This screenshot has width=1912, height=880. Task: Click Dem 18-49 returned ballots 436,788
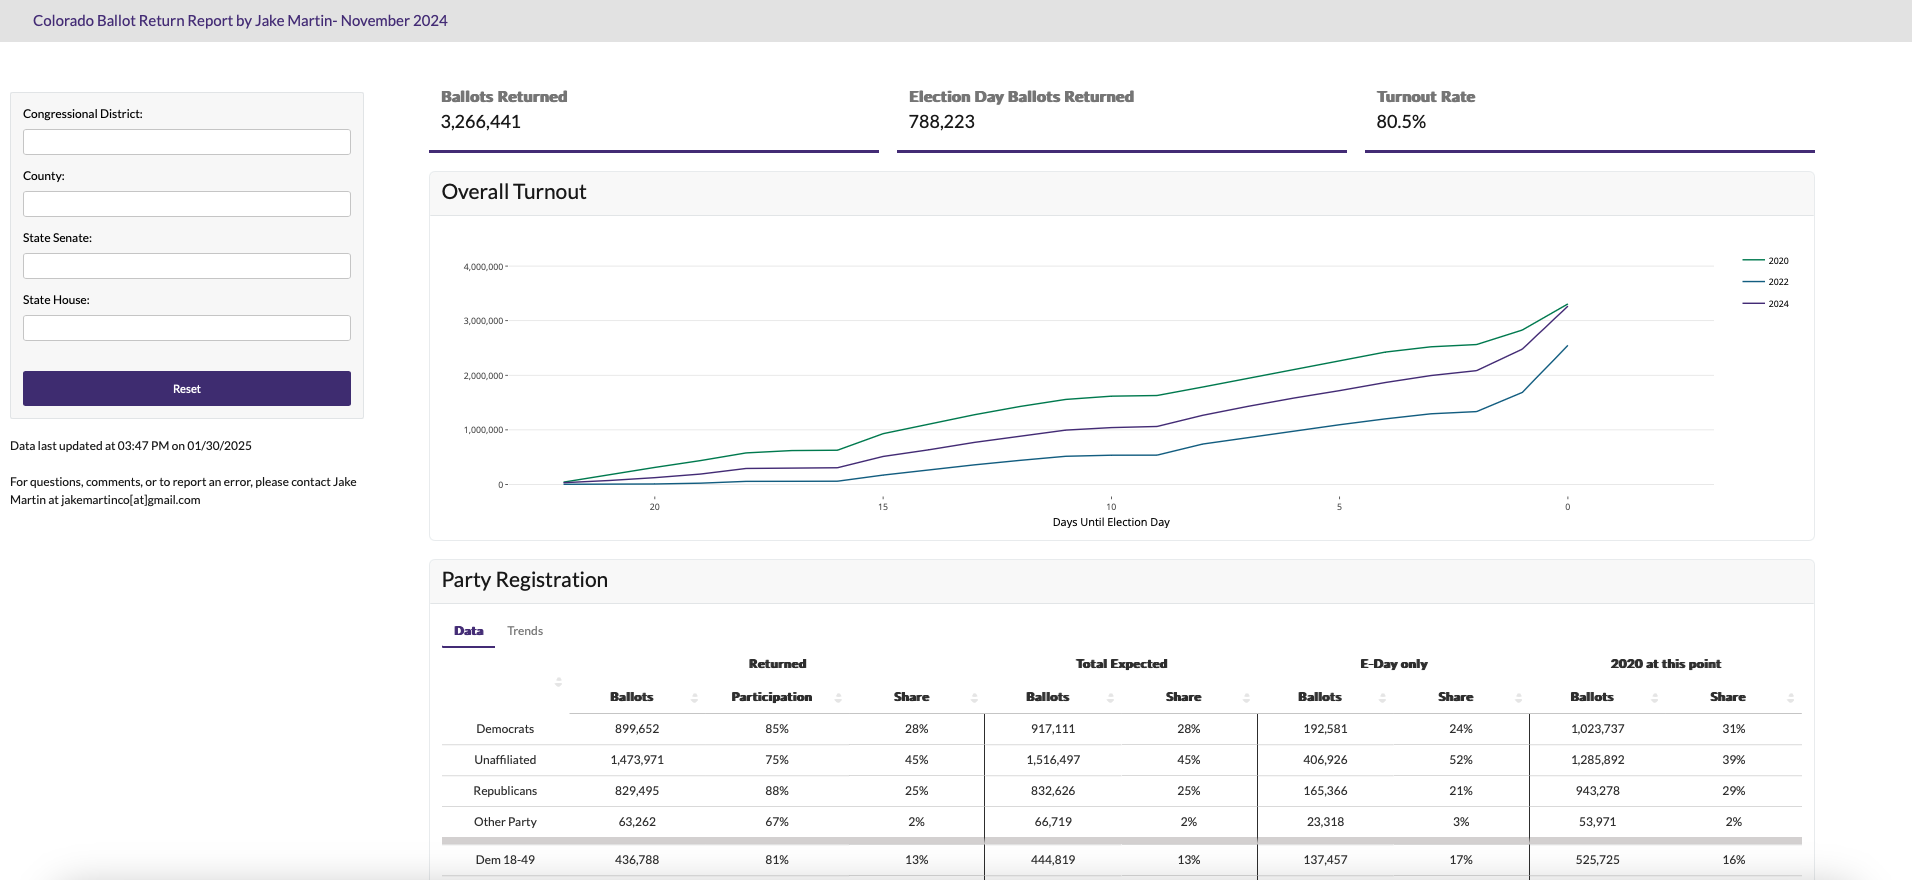click(637, 860)
